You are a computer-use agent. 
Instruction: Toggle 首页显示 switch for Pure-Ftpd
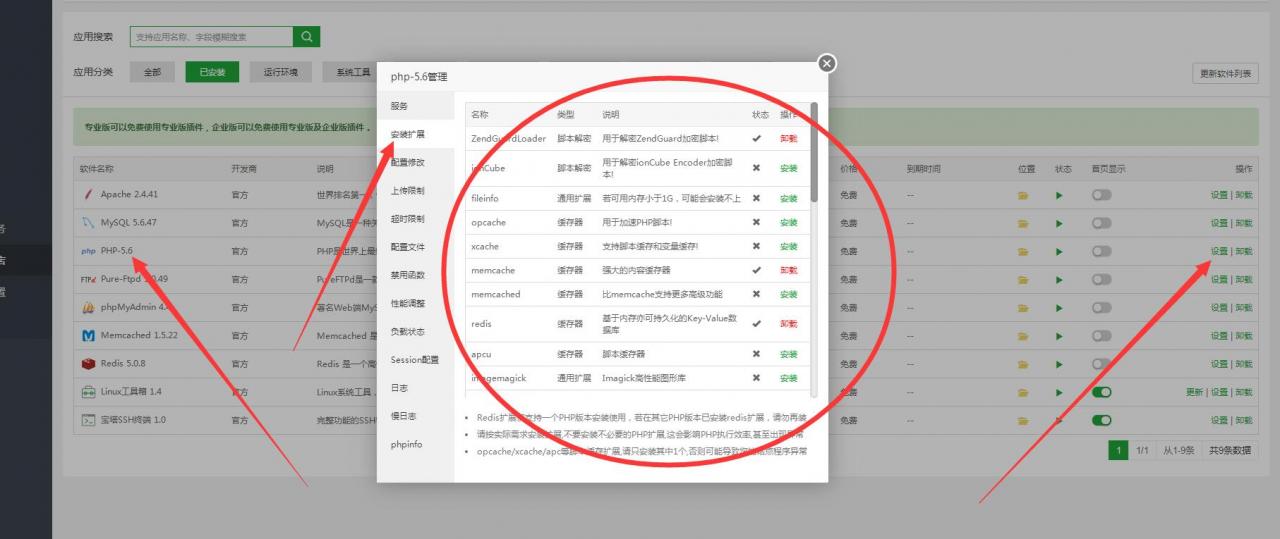(1101, 279)
